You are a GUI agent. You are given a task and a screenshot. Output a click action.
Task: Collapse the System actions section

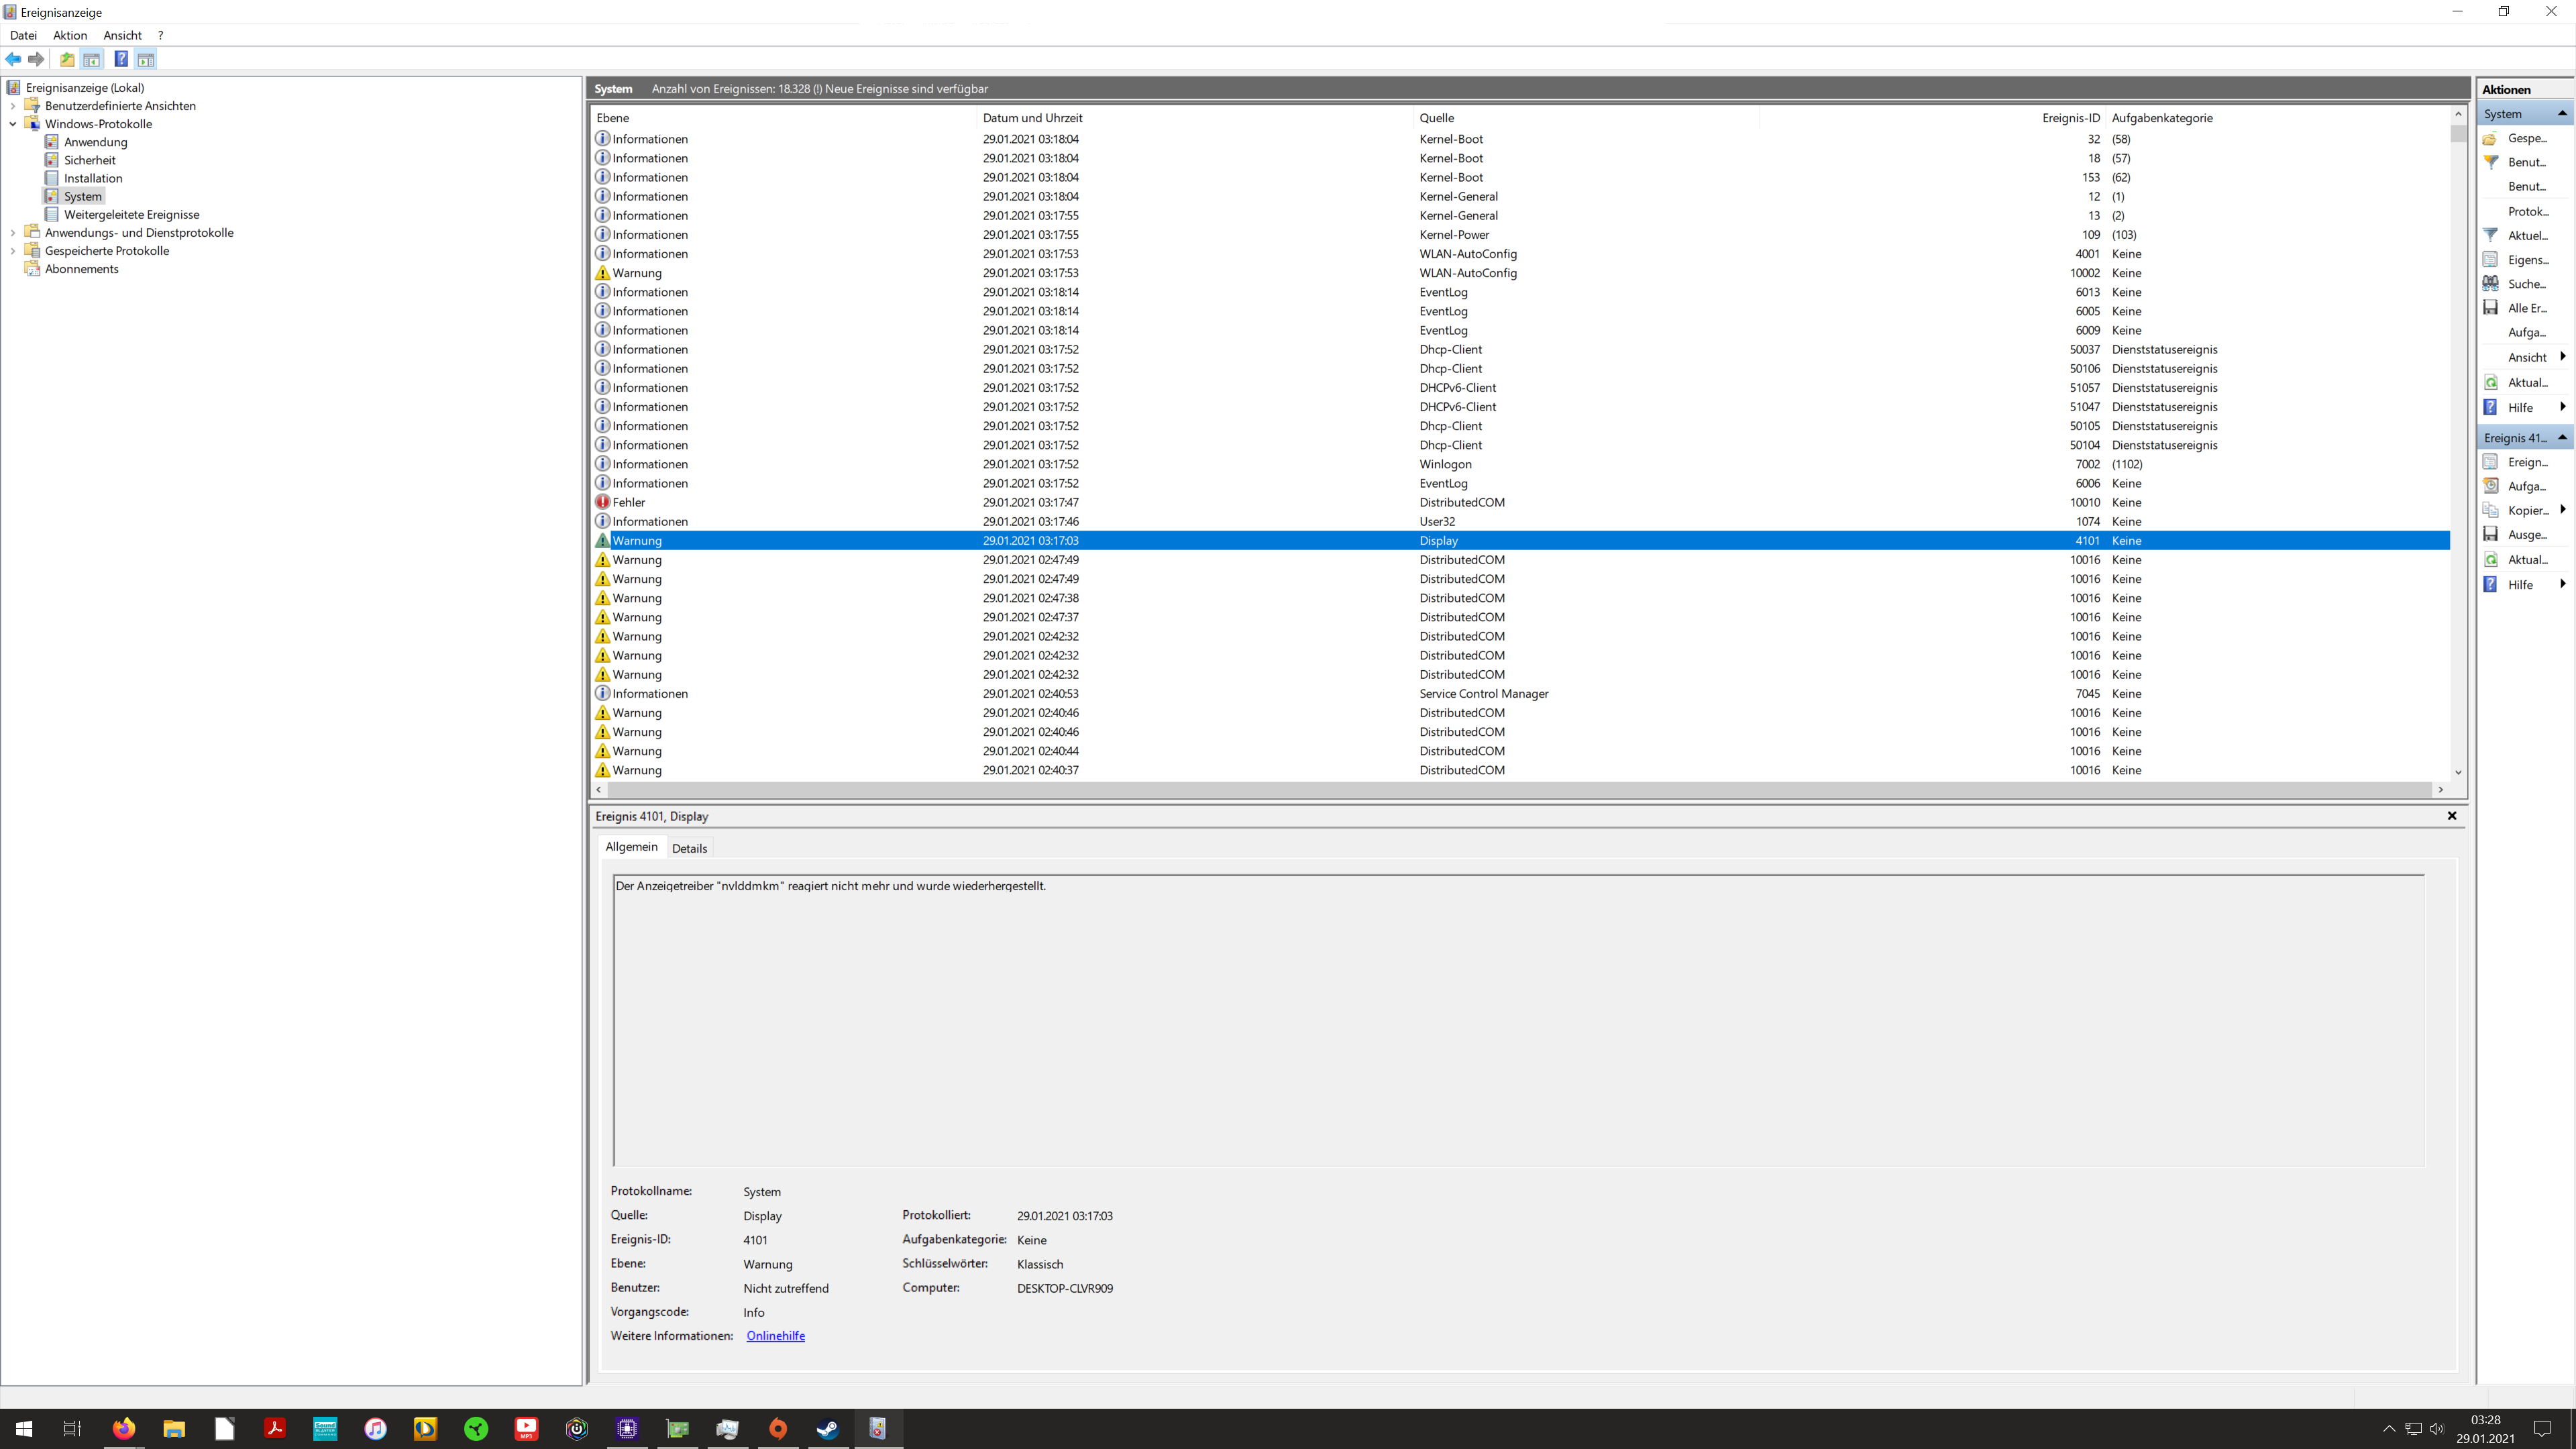(x=2562, y=114)
